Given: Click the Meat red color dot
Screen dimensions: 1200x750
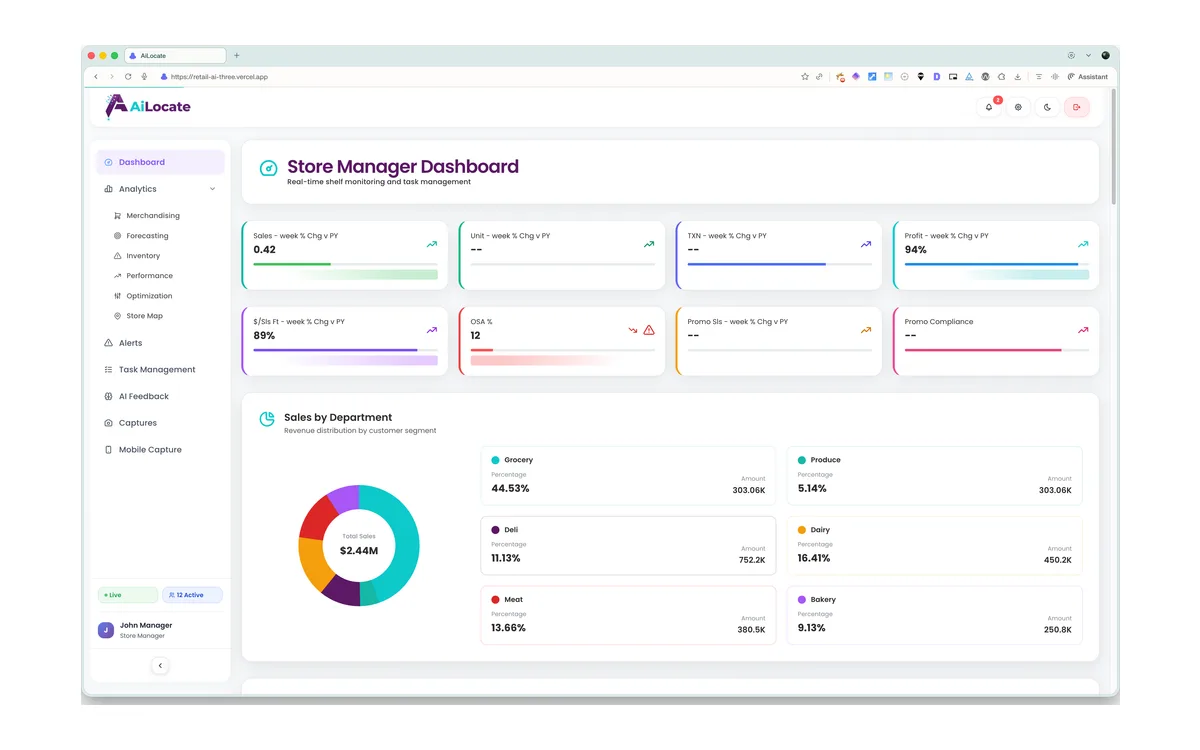Looking at the screenshot, I should point(495,600).
